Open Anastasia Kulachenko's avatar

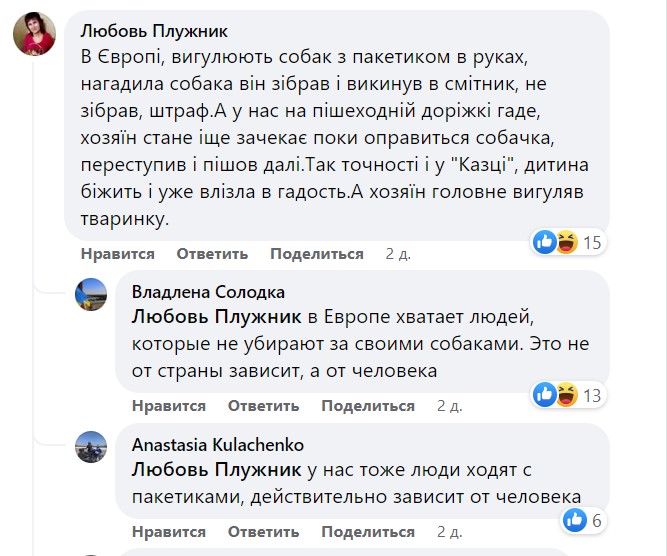pos(92,447)
